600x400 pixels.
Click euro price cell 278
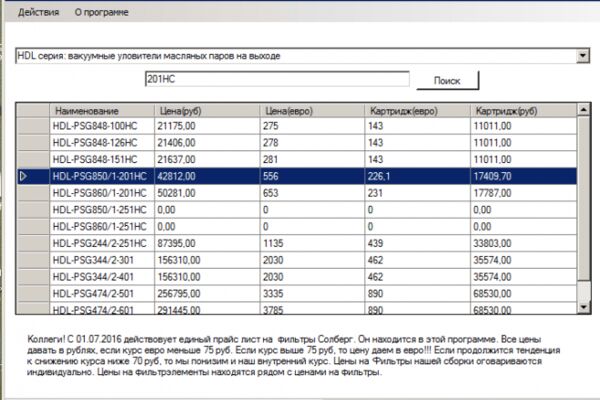(x=312, y=143)
